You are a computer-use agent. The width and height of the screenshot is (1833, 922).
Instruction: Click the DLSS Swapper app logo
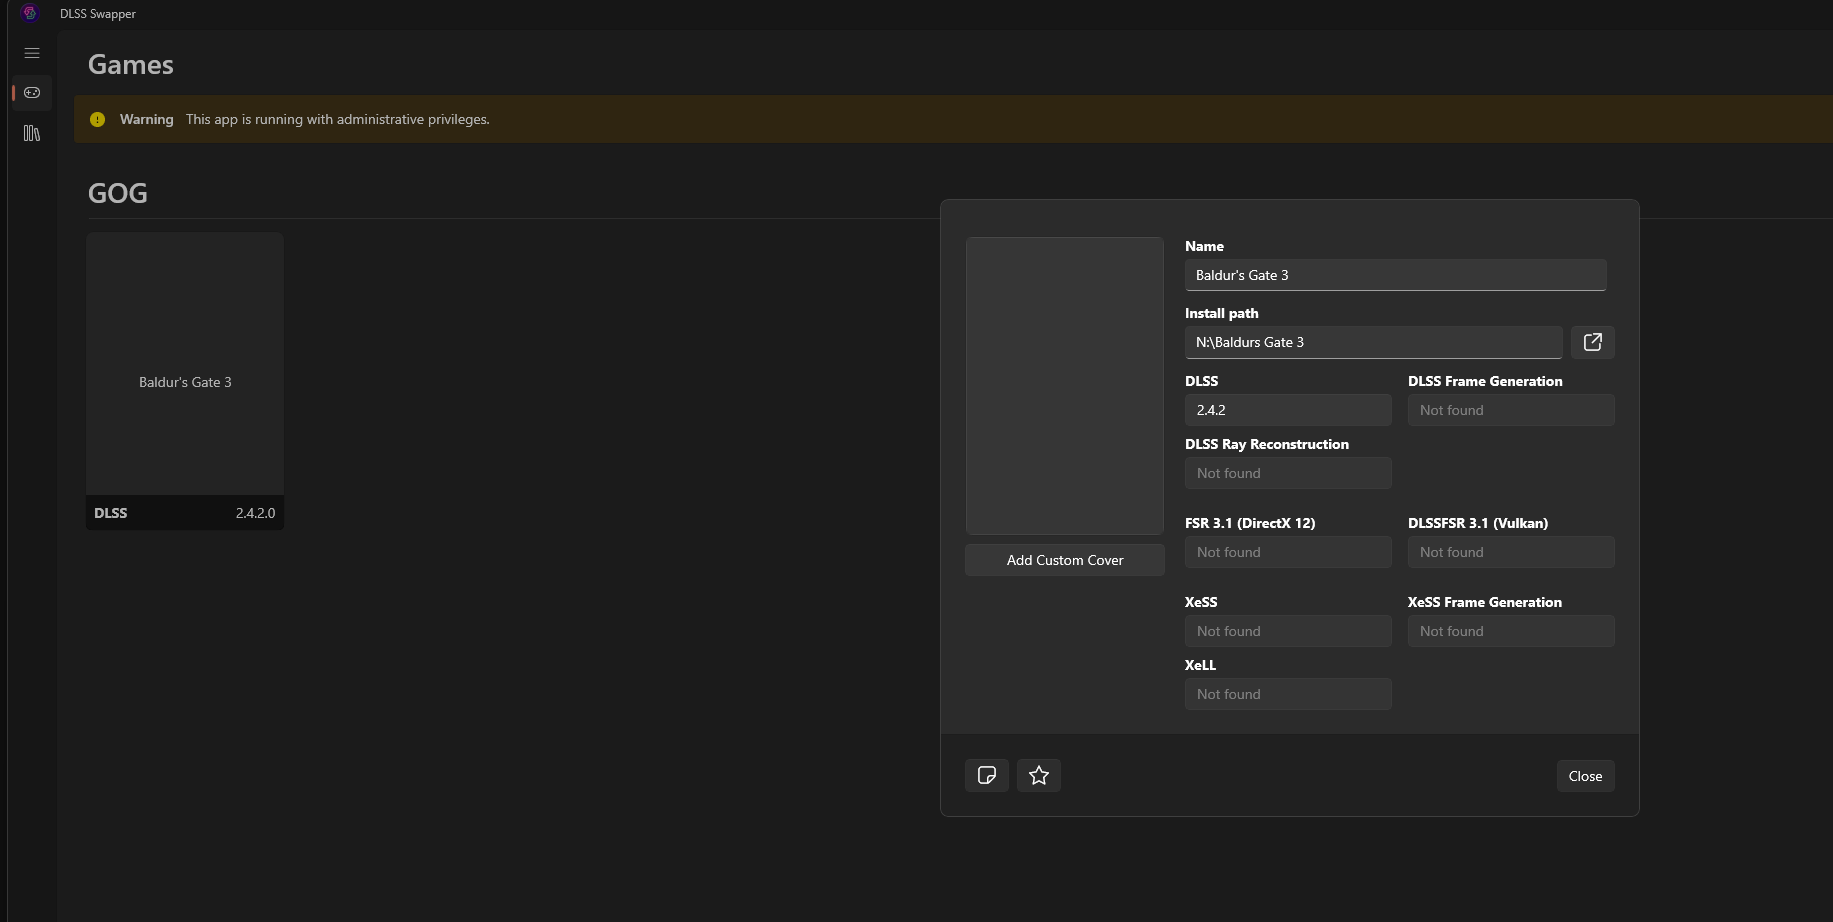click(30, 13)
